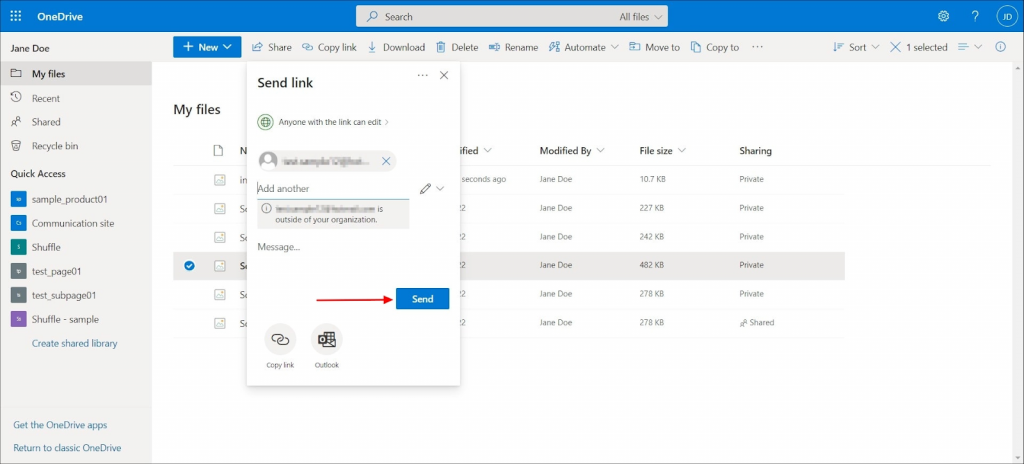Viewport: 1024px width, 464px height.
Task: Click the Outlook icon in Send link dialog
Action: pyautogui.click(x=327, y=340)
